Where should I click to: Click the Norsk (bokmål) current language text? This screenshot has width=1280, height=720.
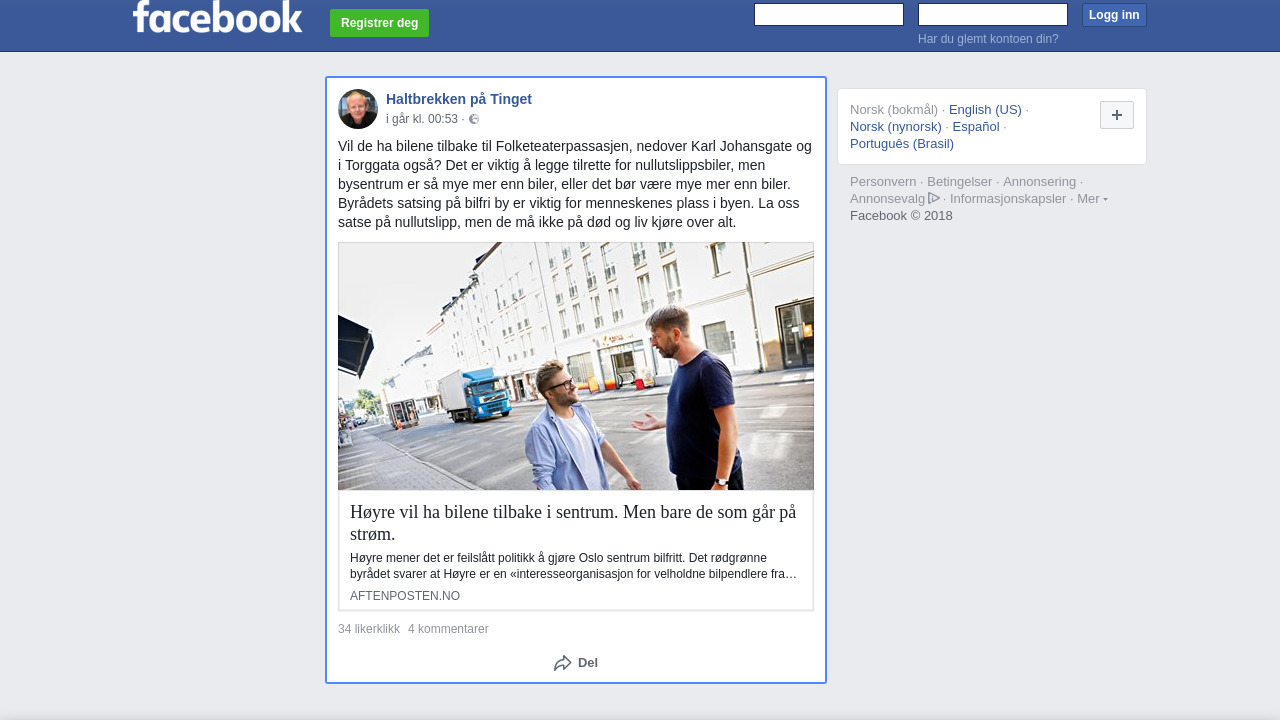[894, 110]
